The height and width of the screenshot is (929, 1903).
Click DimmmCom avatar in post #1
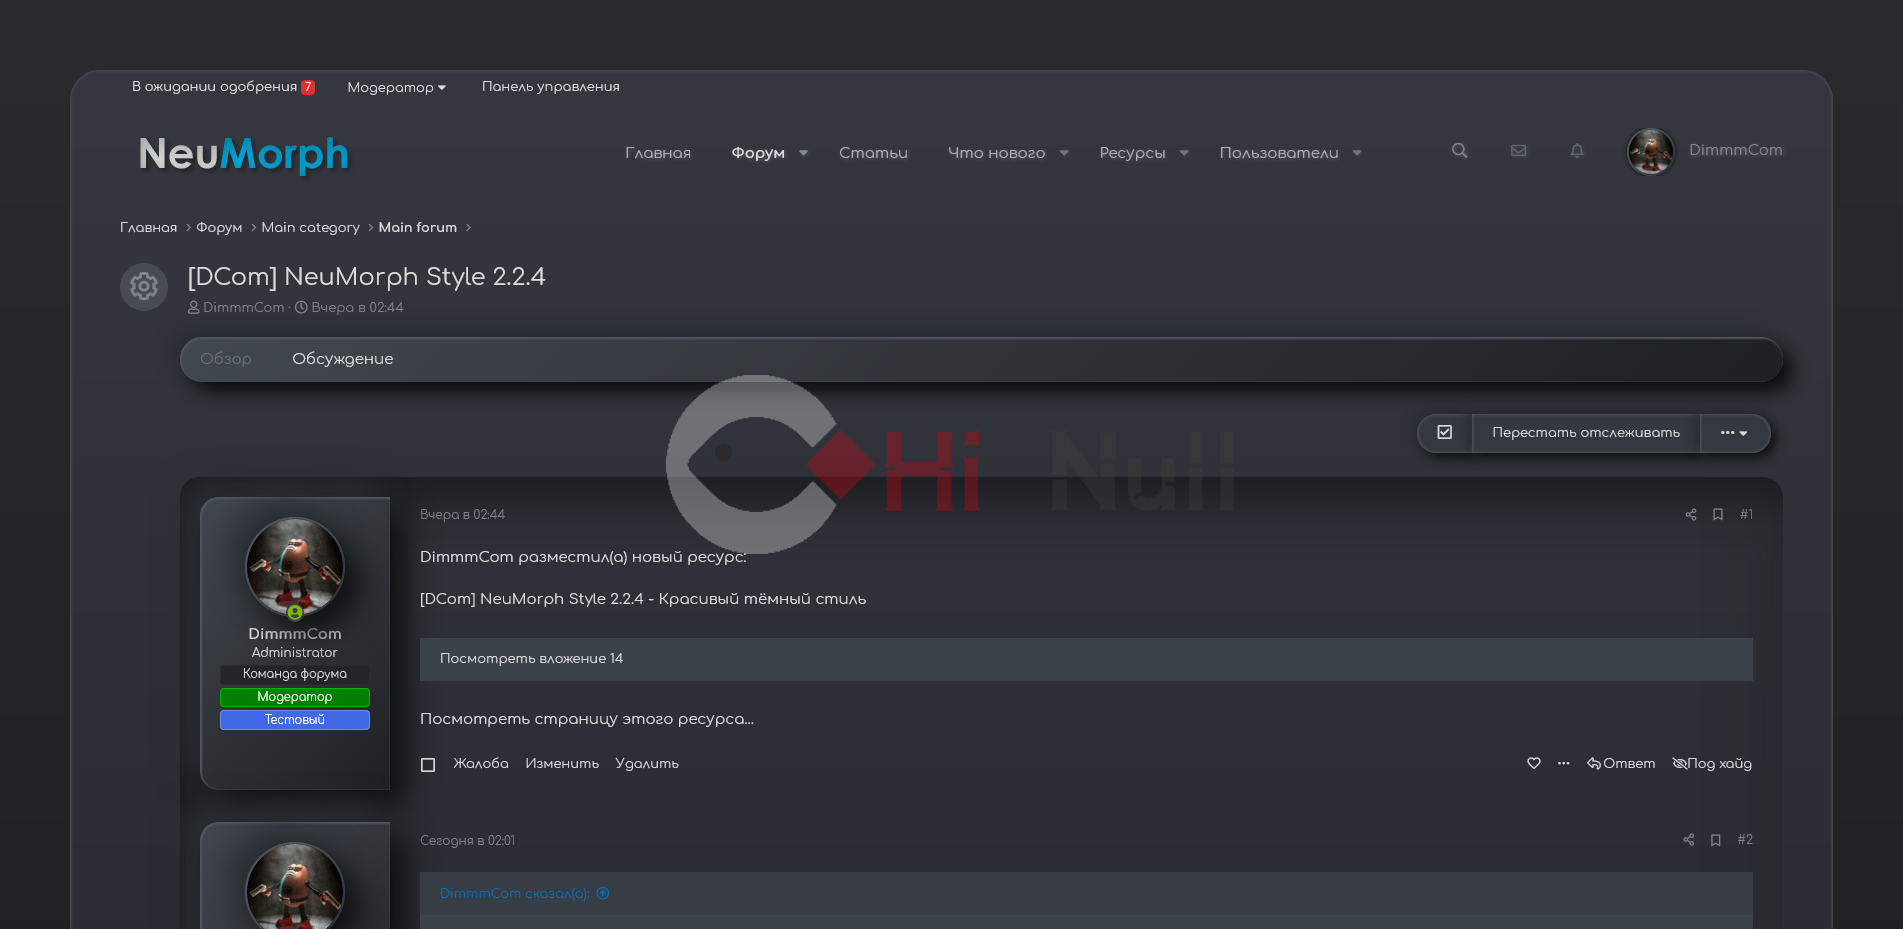[x=295, y=566]
